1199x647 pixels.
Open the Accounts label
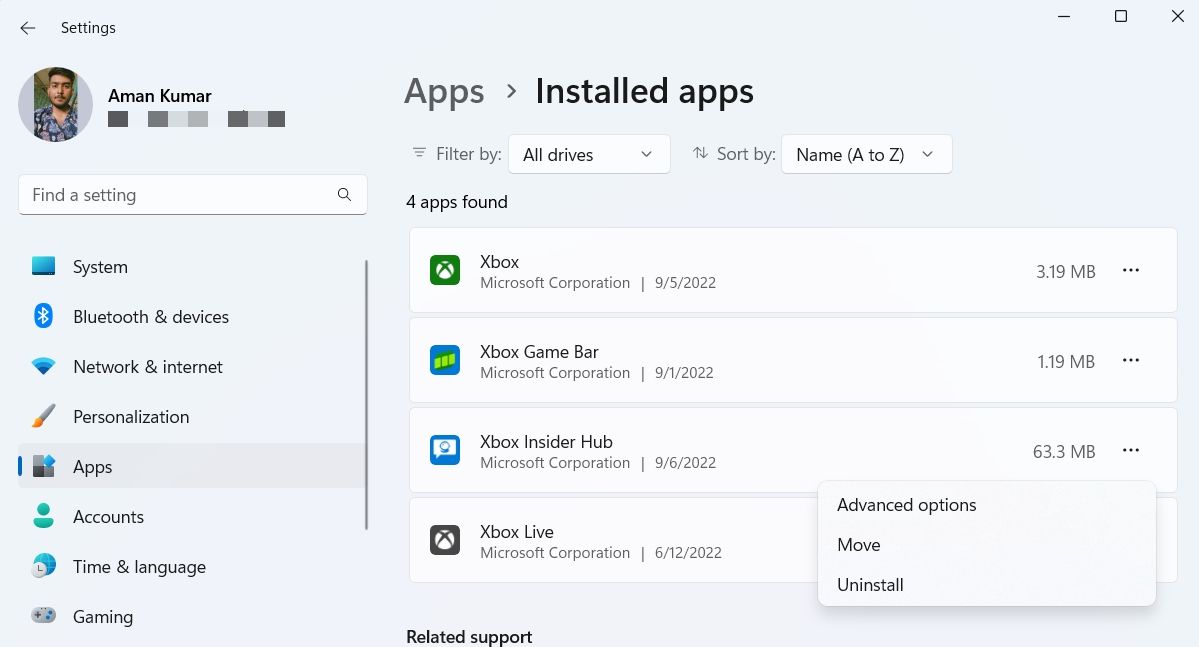click(108, 517)
